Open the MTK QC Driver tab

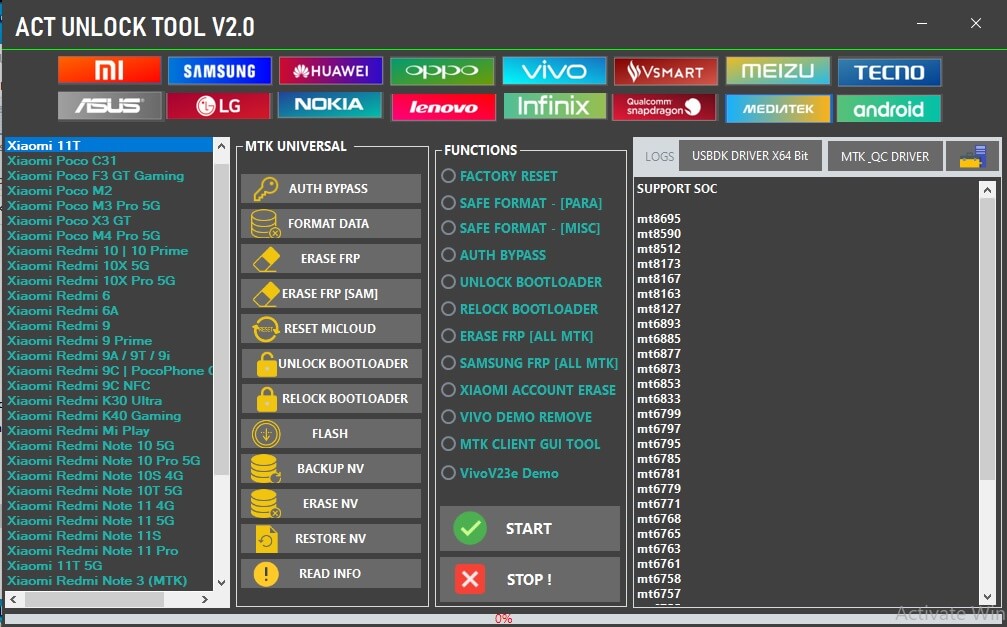[884, 156]
